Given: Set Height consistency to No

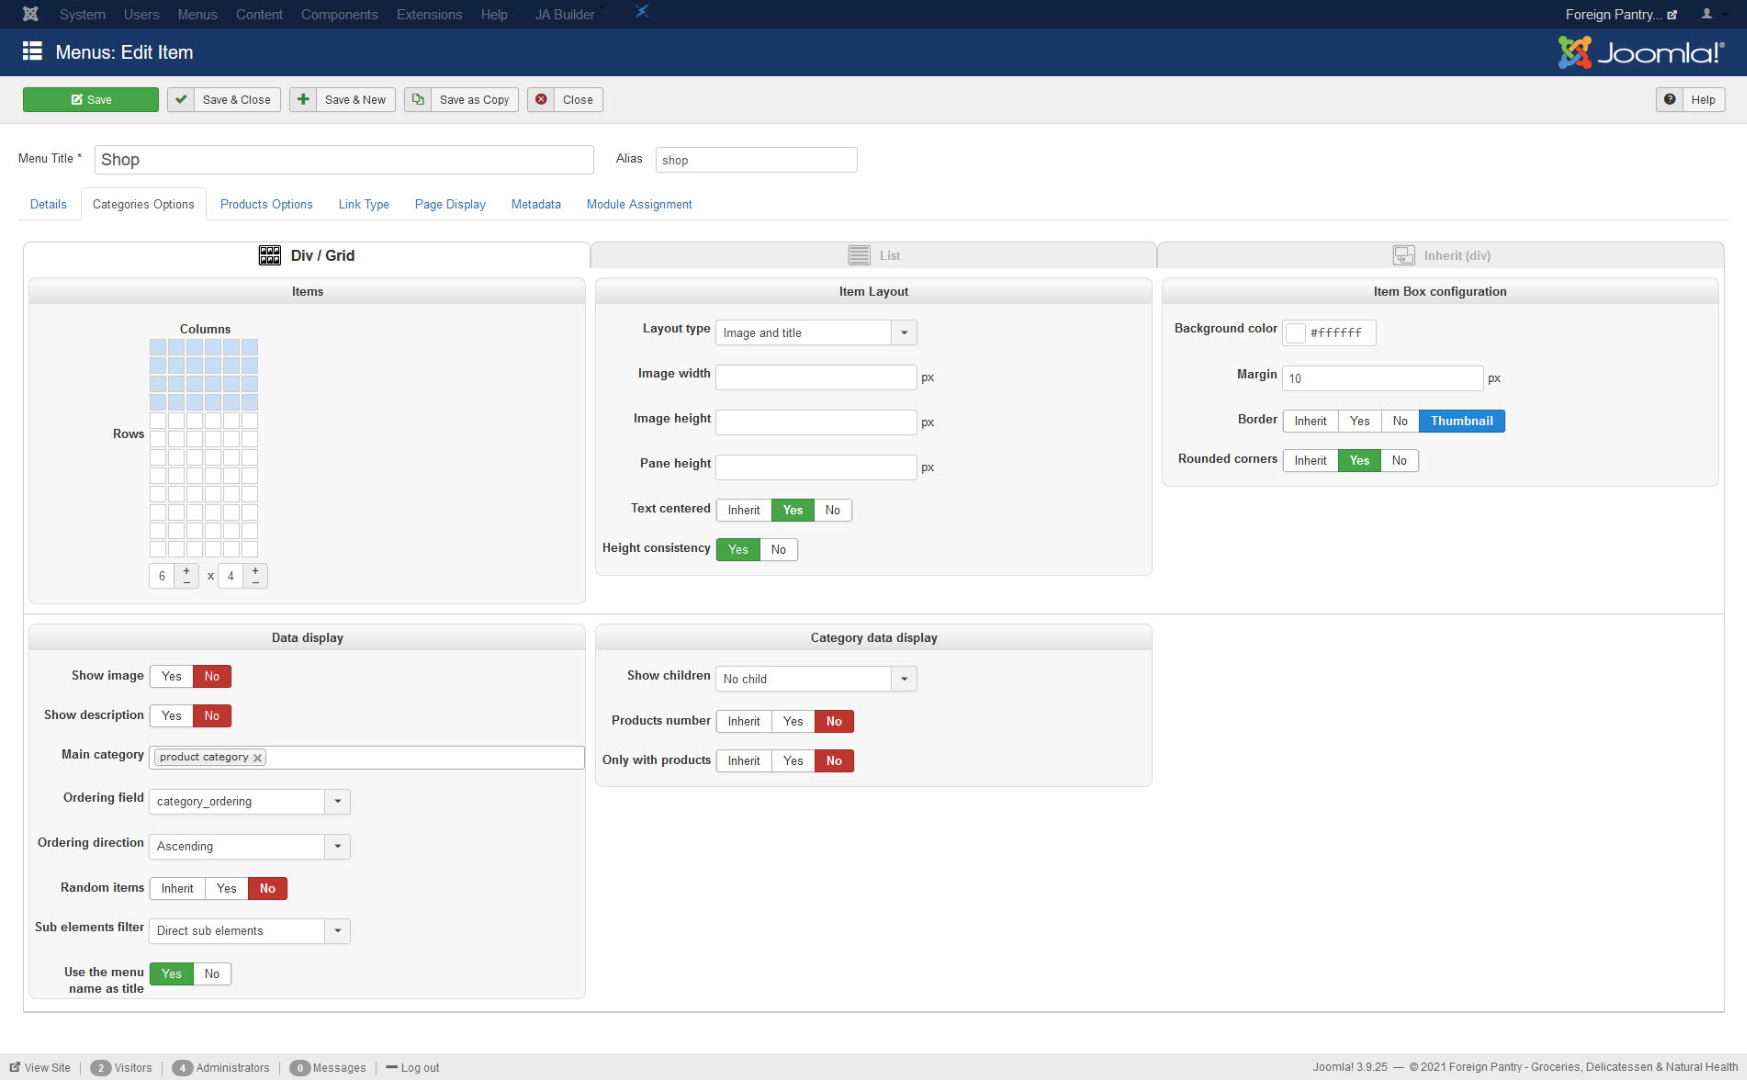Looking at the screenshot, I should (x=778, y=550).
